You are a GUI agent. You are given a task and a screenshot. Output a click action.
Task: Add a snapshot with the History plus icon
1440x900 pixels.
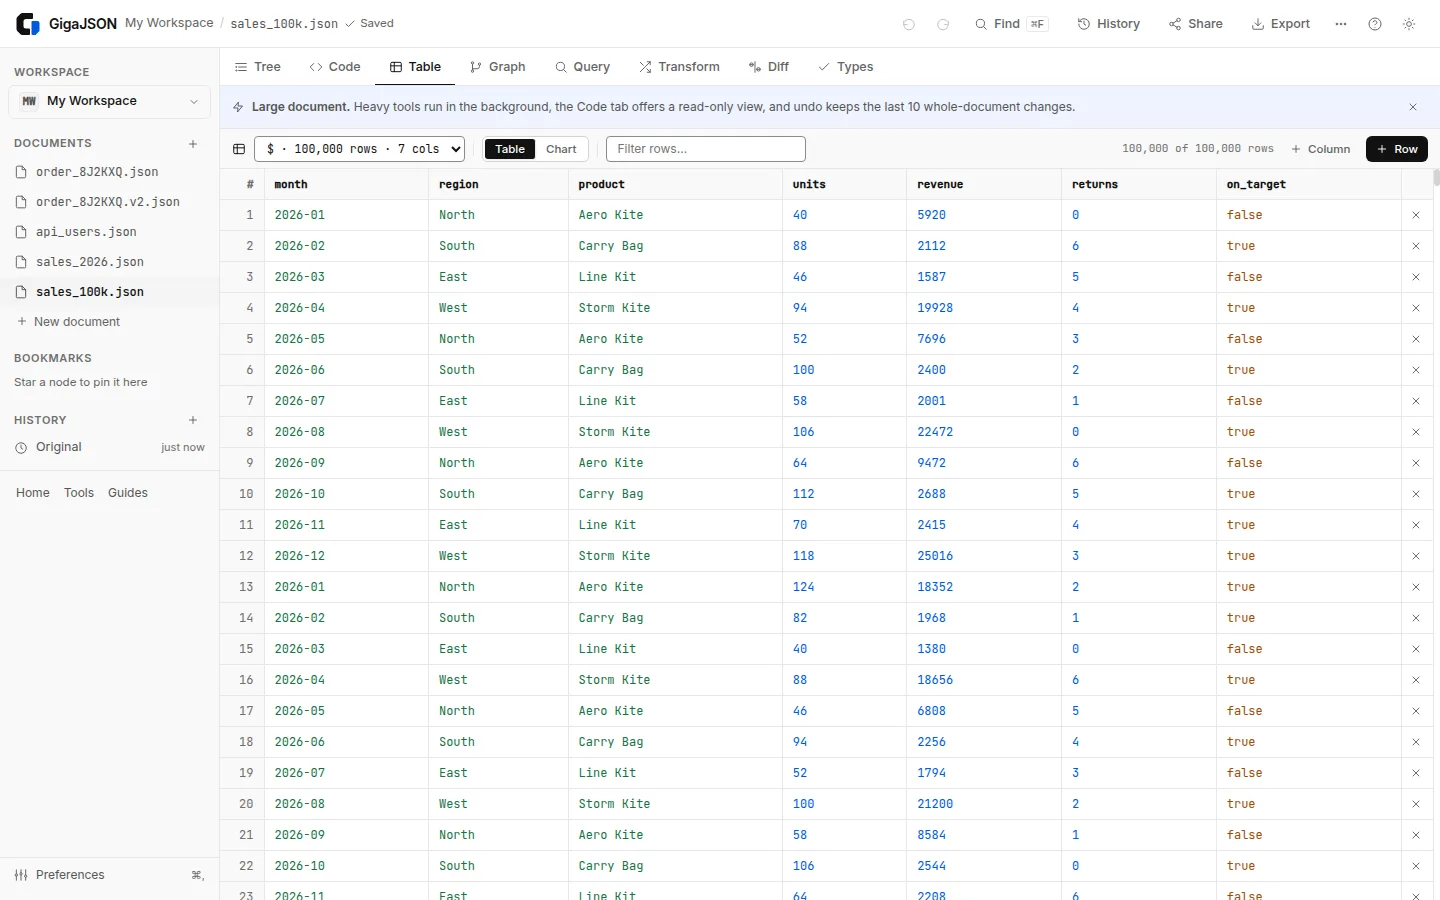click(193, 420)
